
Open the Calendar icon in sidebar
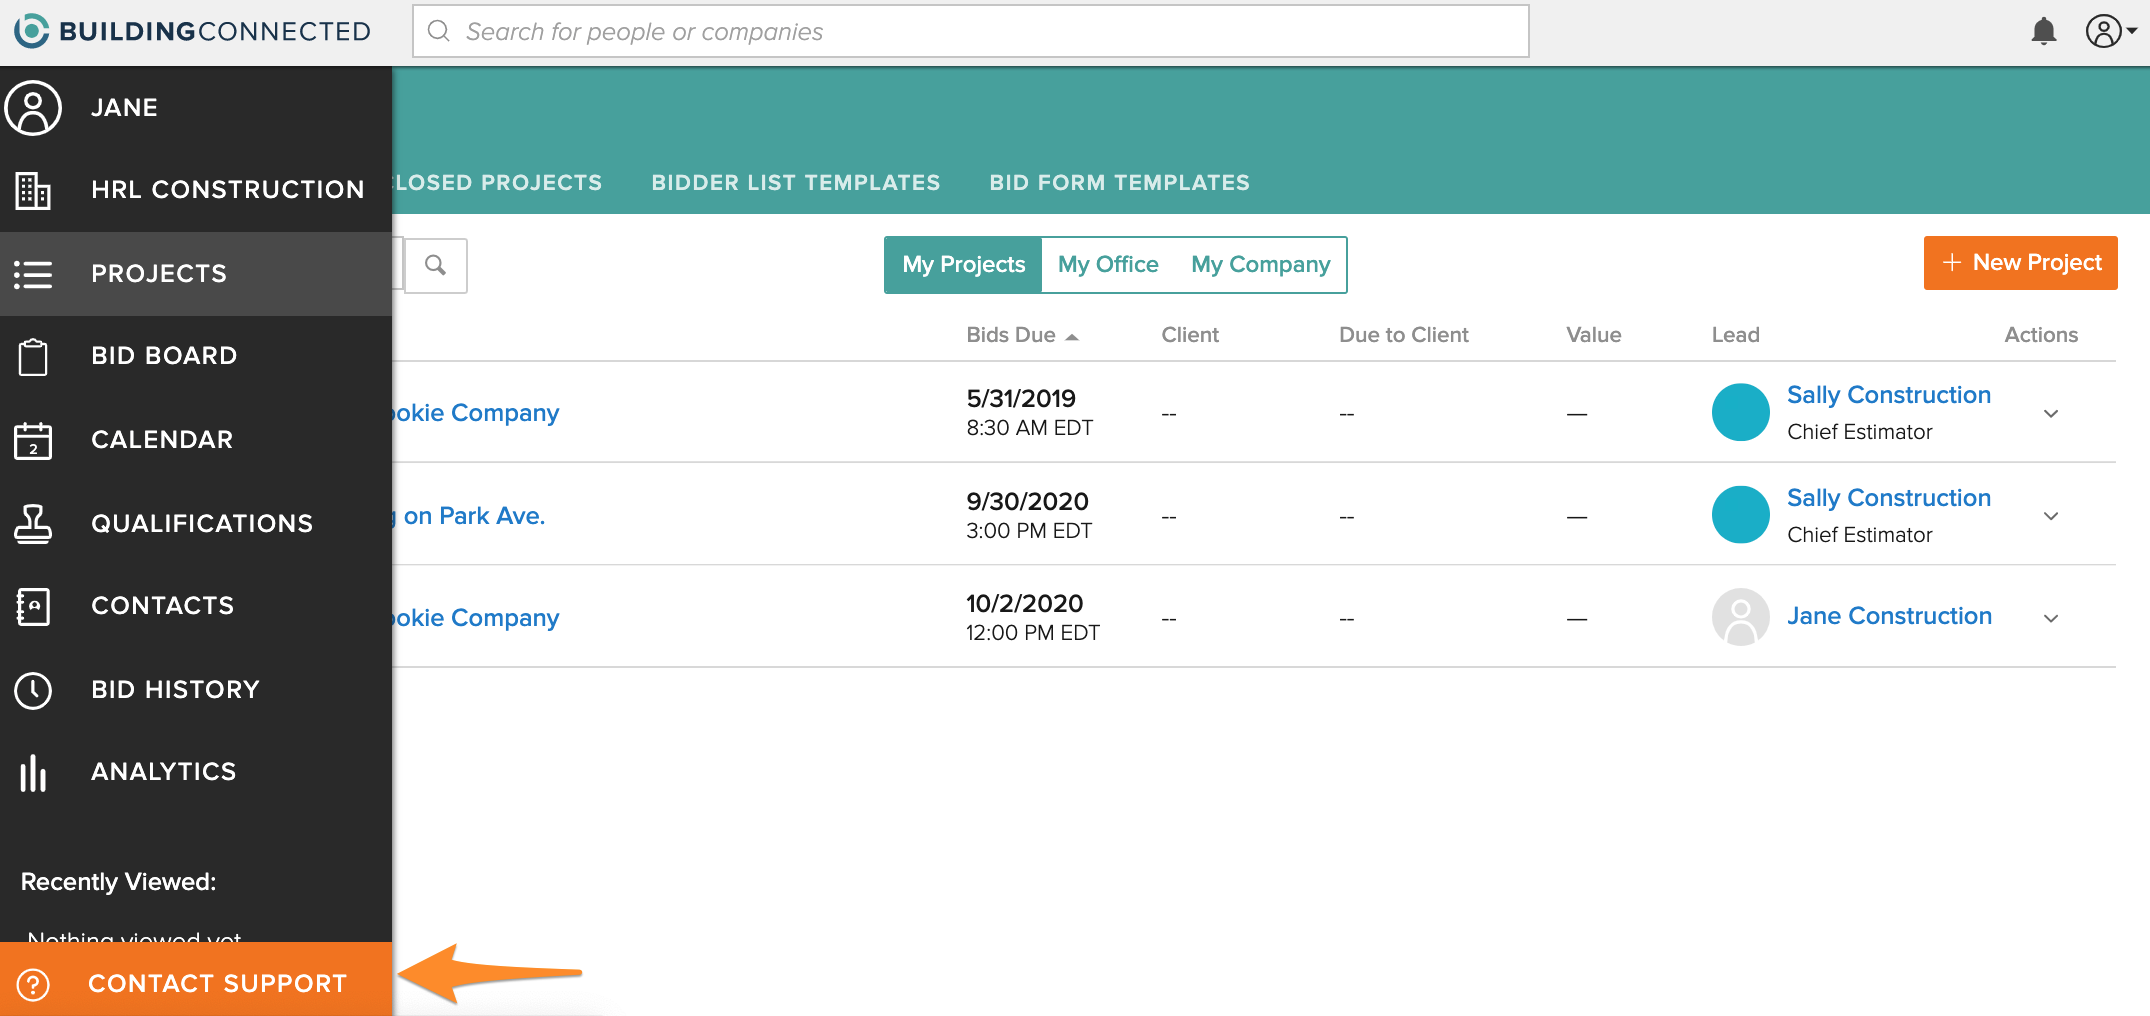33,440
